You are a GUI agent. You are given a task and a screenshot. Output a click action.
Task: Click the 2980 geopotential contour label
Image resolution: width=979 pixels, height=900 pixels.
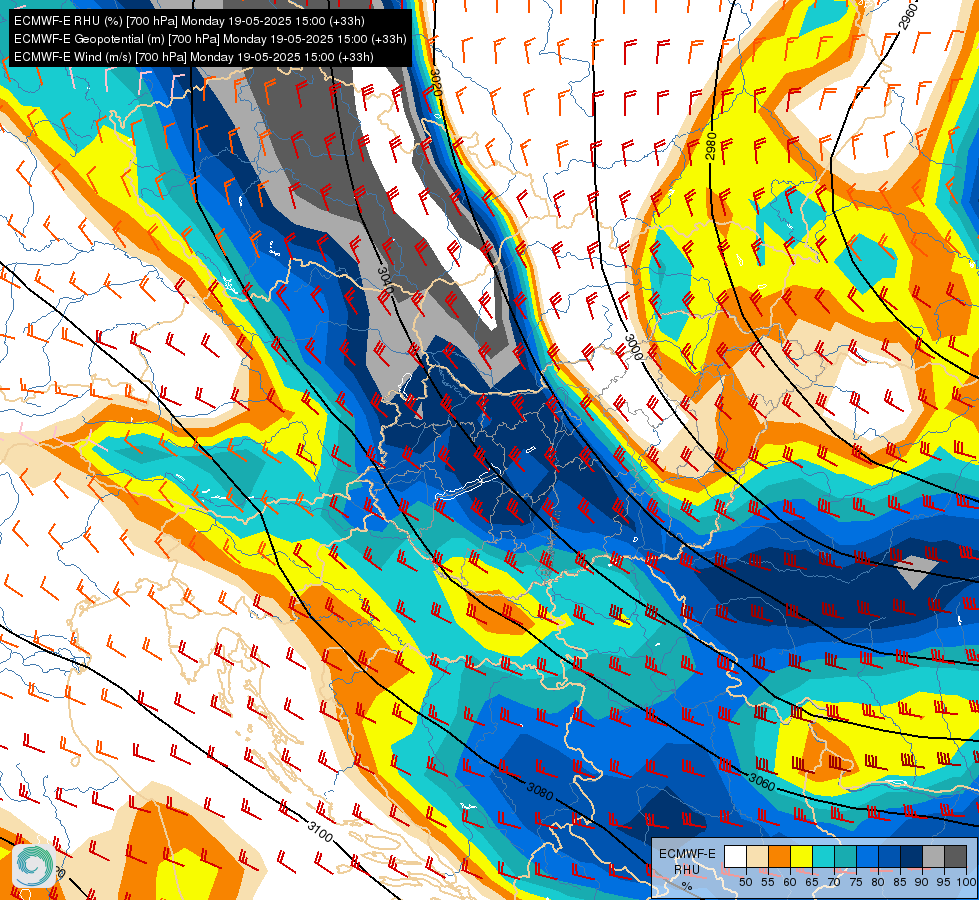711,146
